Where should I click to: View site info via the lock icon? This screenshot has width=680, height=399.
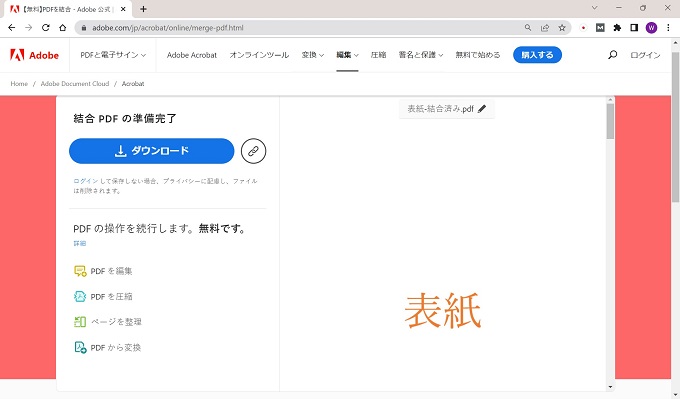(x=84, y=28)
